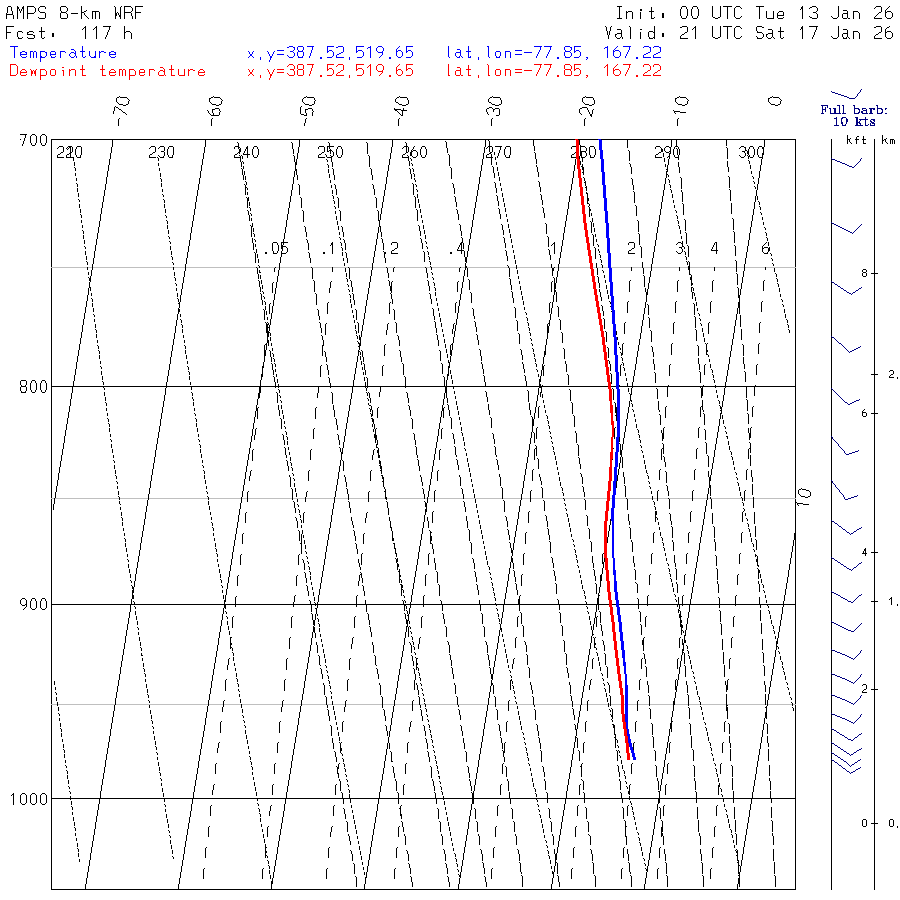Click the '.4' mixing ratio label
This screenshot has height=900, width=900.
457,249
